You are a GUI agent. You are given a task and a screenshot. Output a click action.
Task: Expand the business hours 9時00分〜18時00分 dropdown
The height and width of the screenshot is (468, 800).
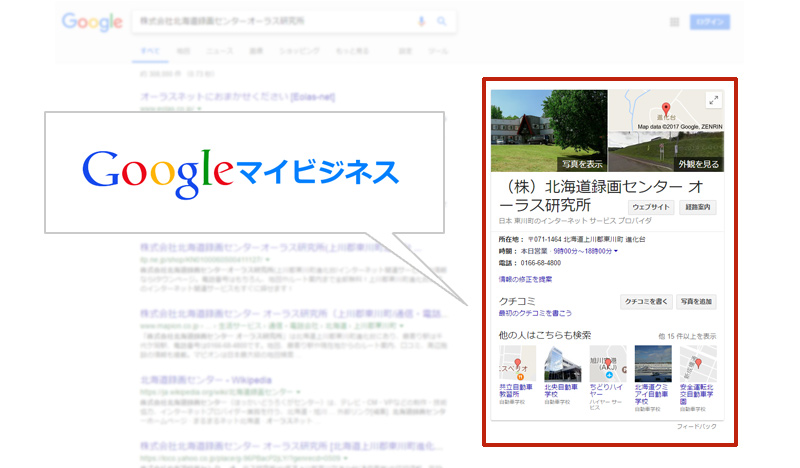[586, 251]
